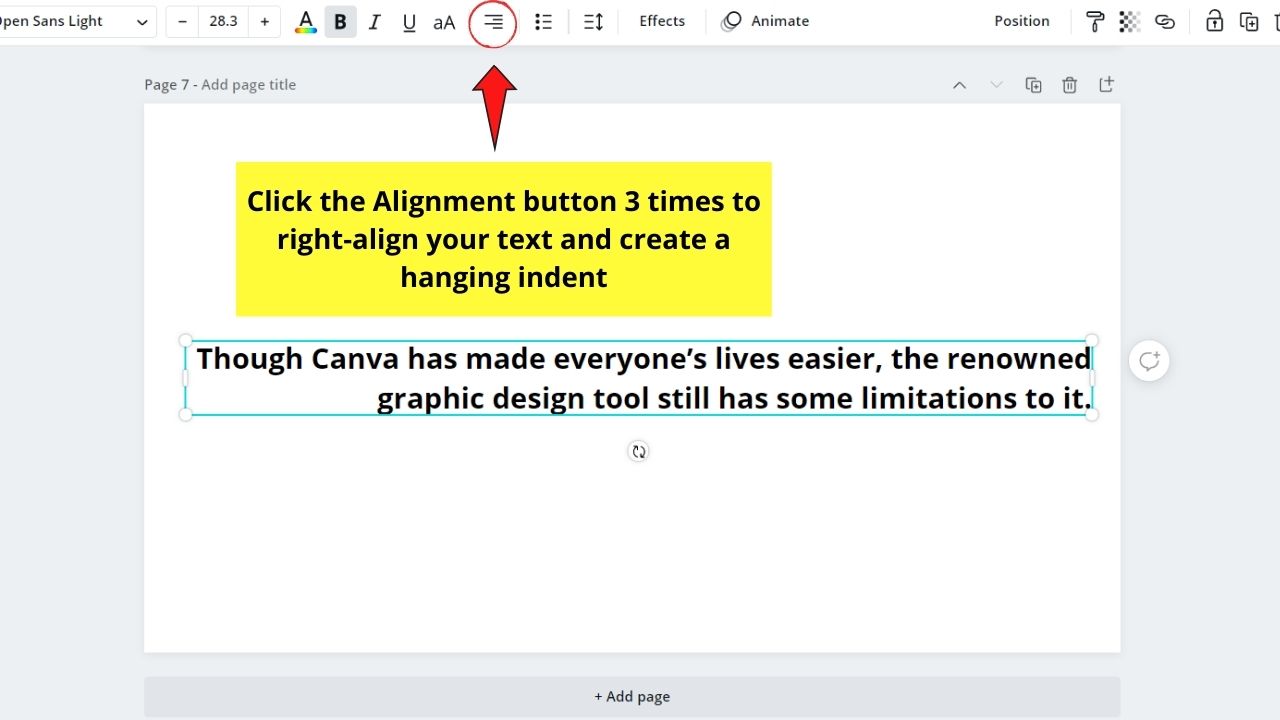Delete page 7 with trash icon
This screenshot has width=1280, height=720.
coord(1070,85)
